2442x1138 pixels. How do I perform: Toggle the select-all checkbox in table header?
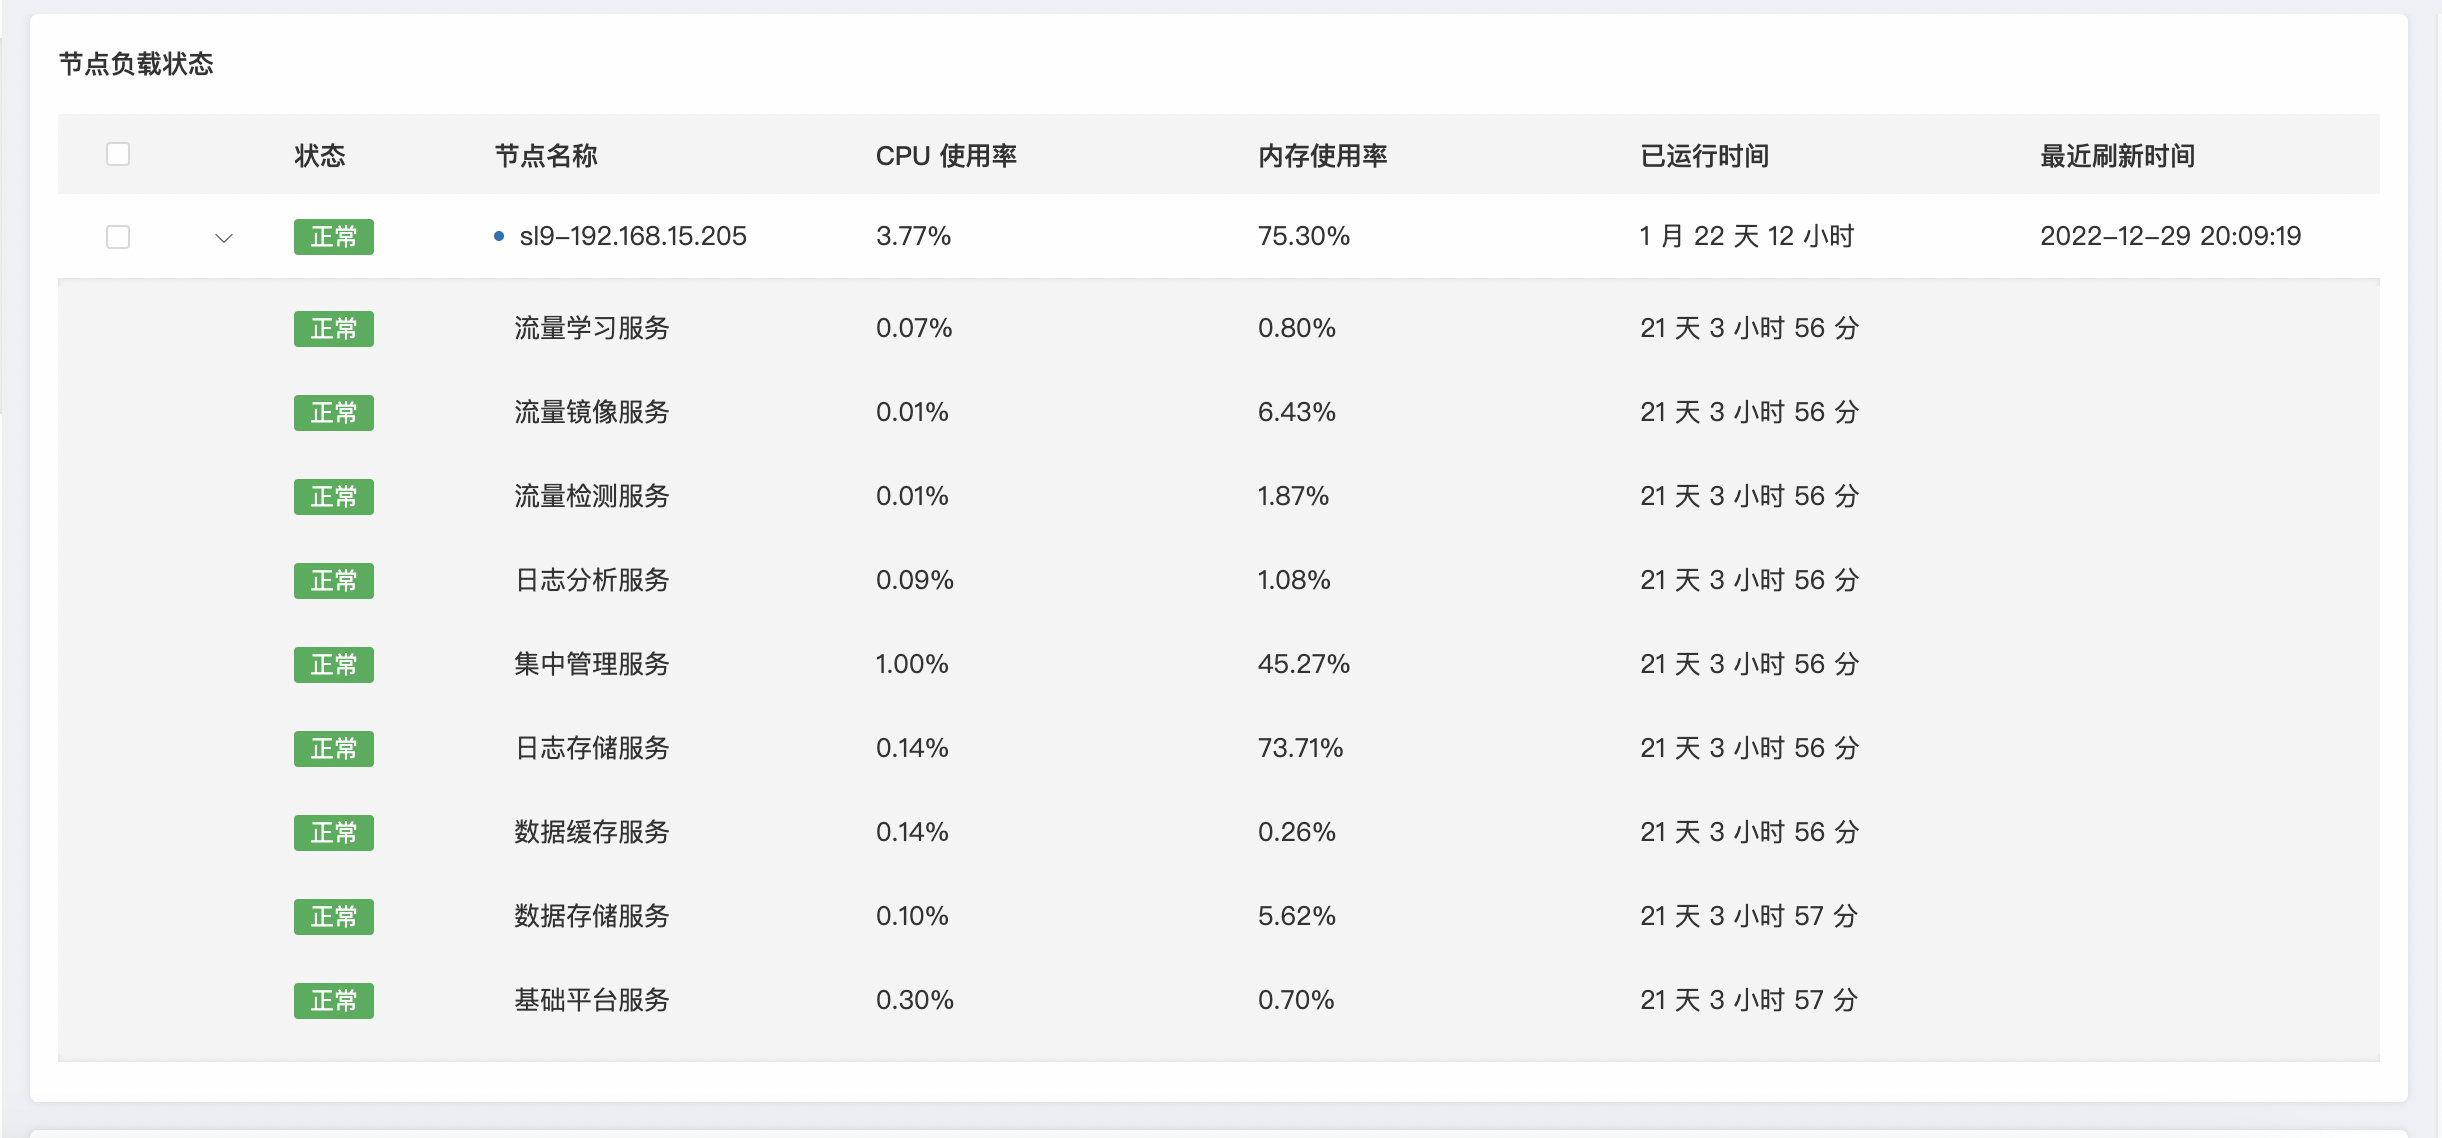(x=118, y=154)
